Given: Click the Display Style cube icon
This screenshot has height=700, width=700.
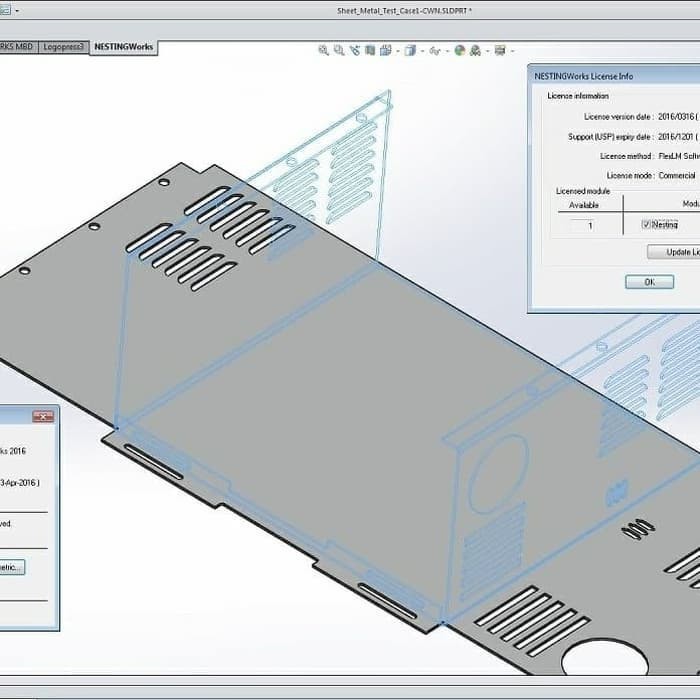Looking at the screenshot, I should (x=410, y=50).
